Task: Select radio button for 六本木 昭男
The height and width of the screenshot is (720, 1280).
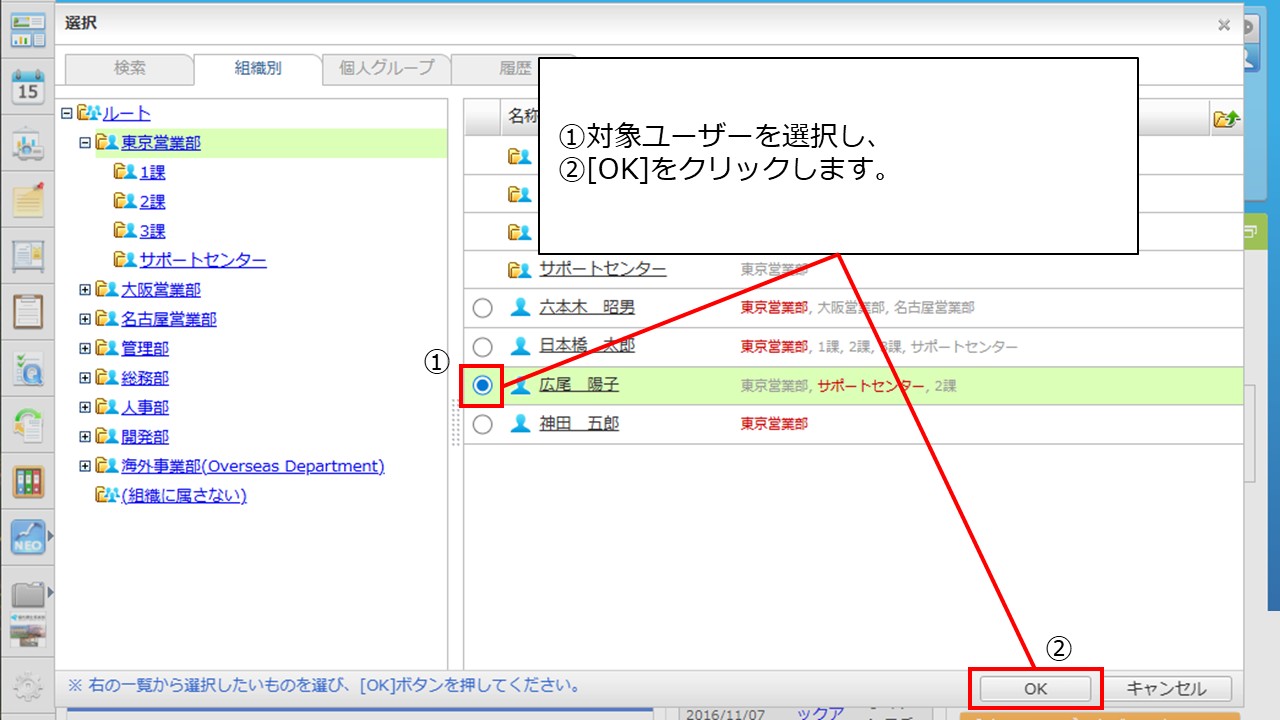Action: [482, 308]
